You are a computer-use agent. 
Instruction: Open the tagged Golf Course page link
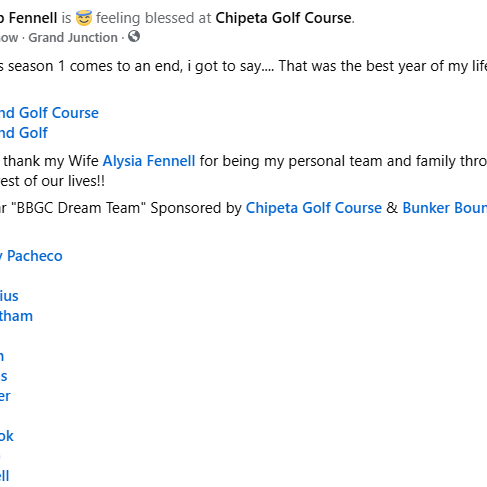tap(49, 113)
